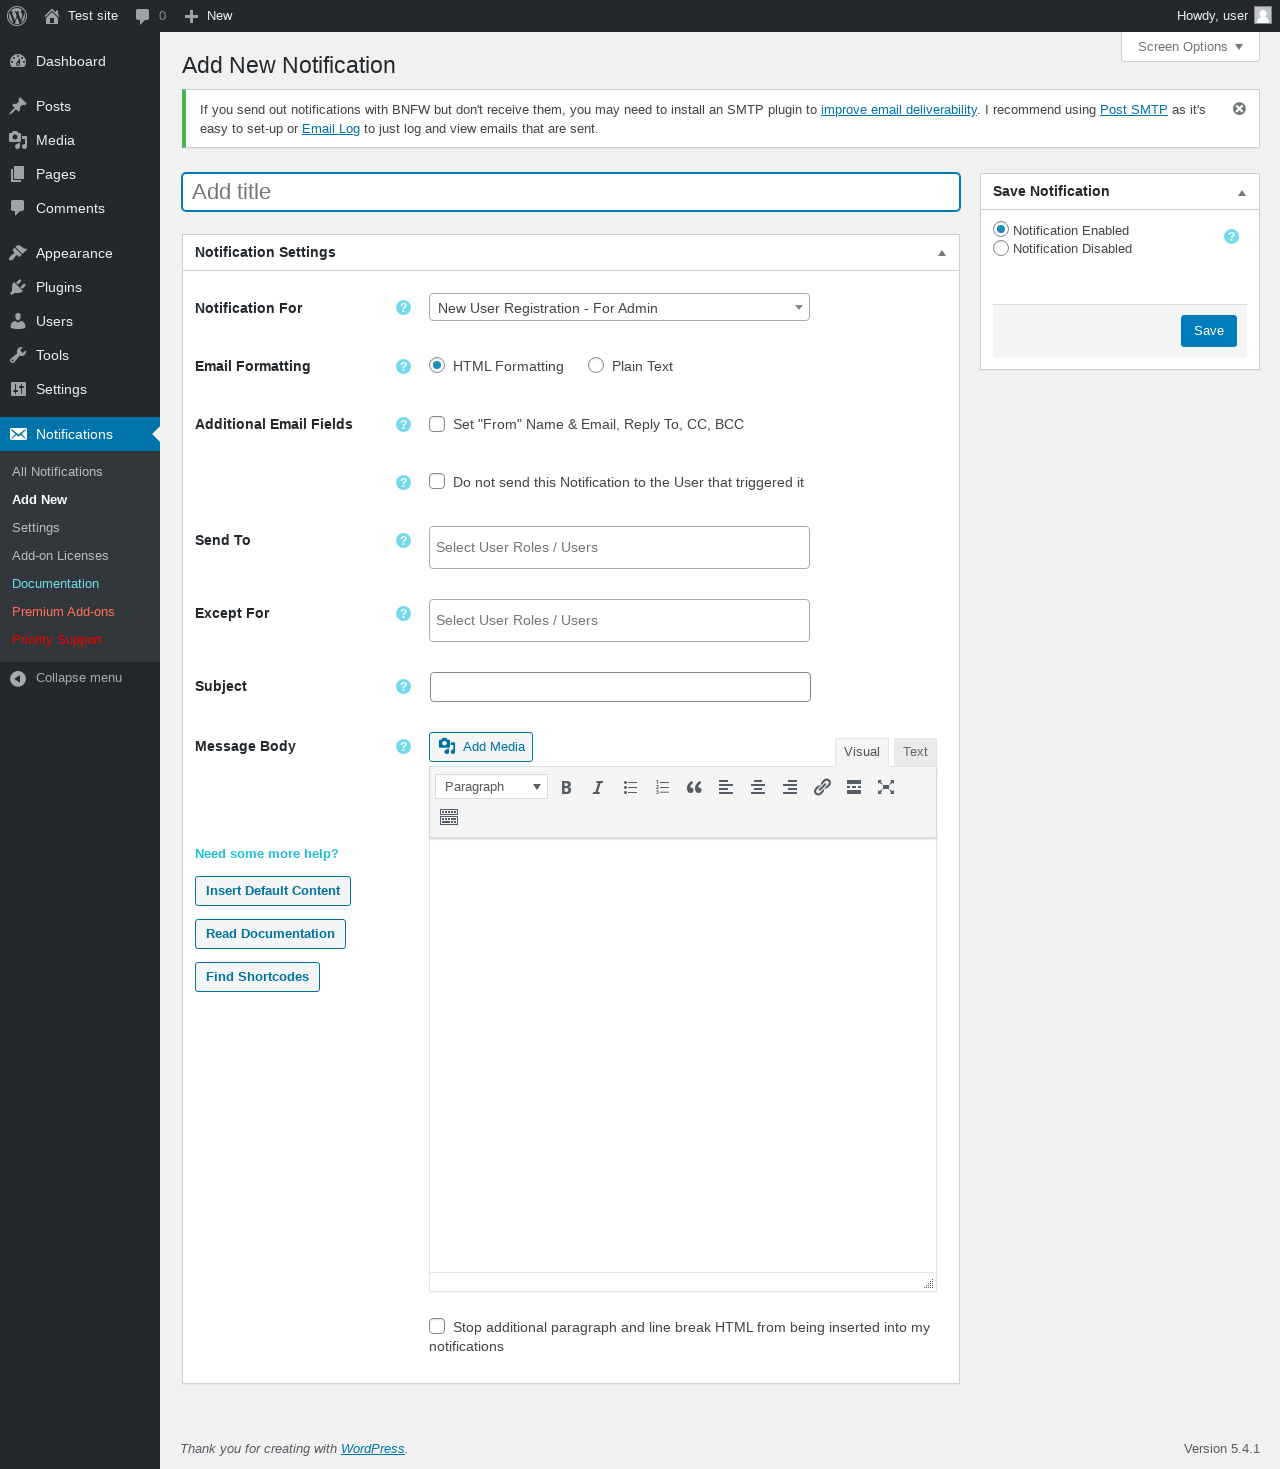
Task: Align text left in editor
Action: [726, 787]
